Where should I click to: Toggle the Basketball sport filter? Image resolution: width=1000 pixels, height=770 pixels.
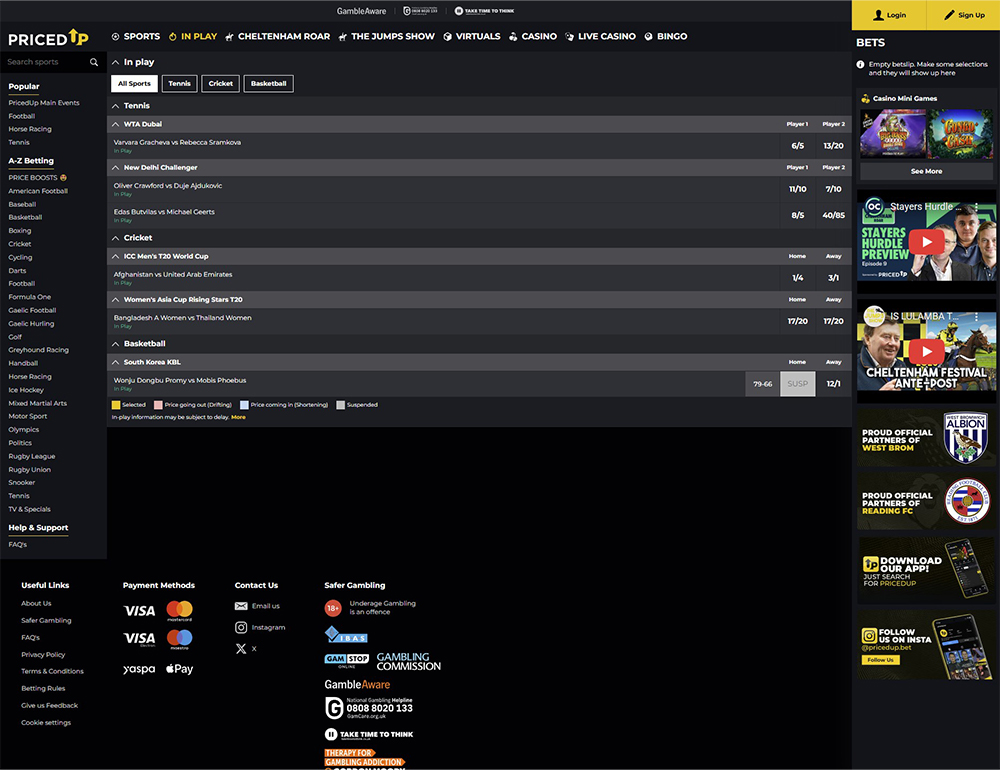click(268, 84)
